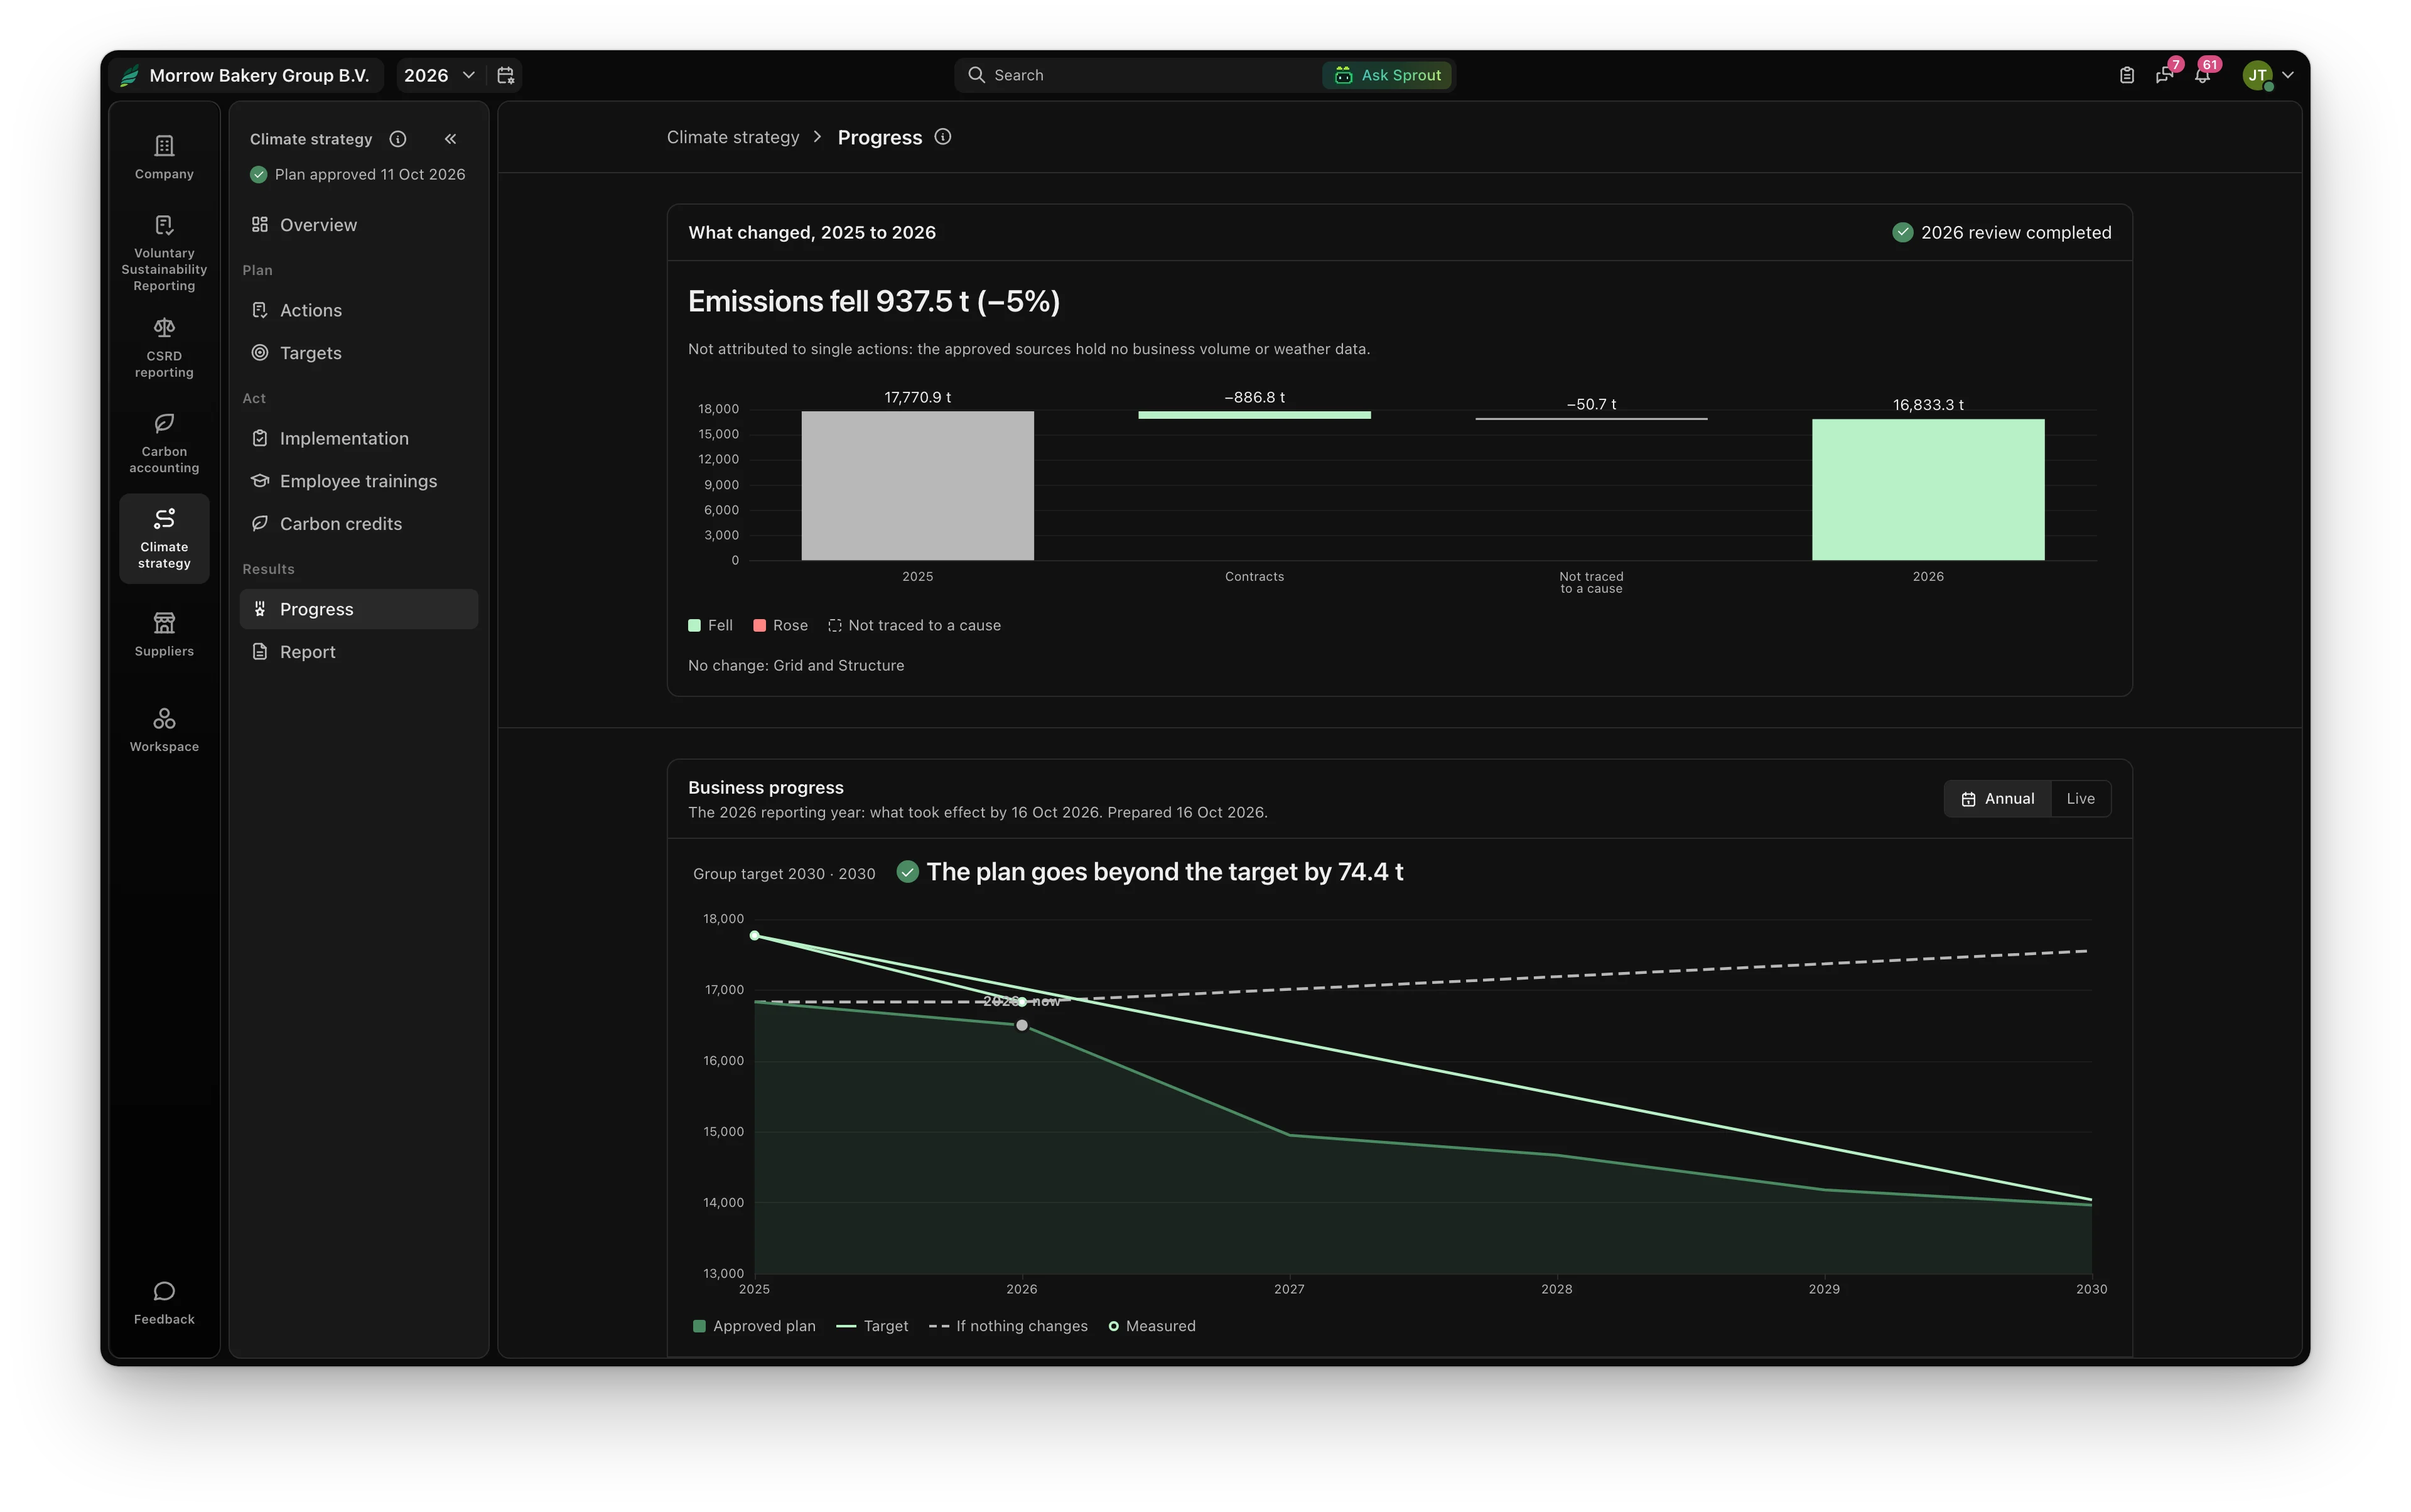Select the Climate strategy sidebar icon

tap(164, 539)
